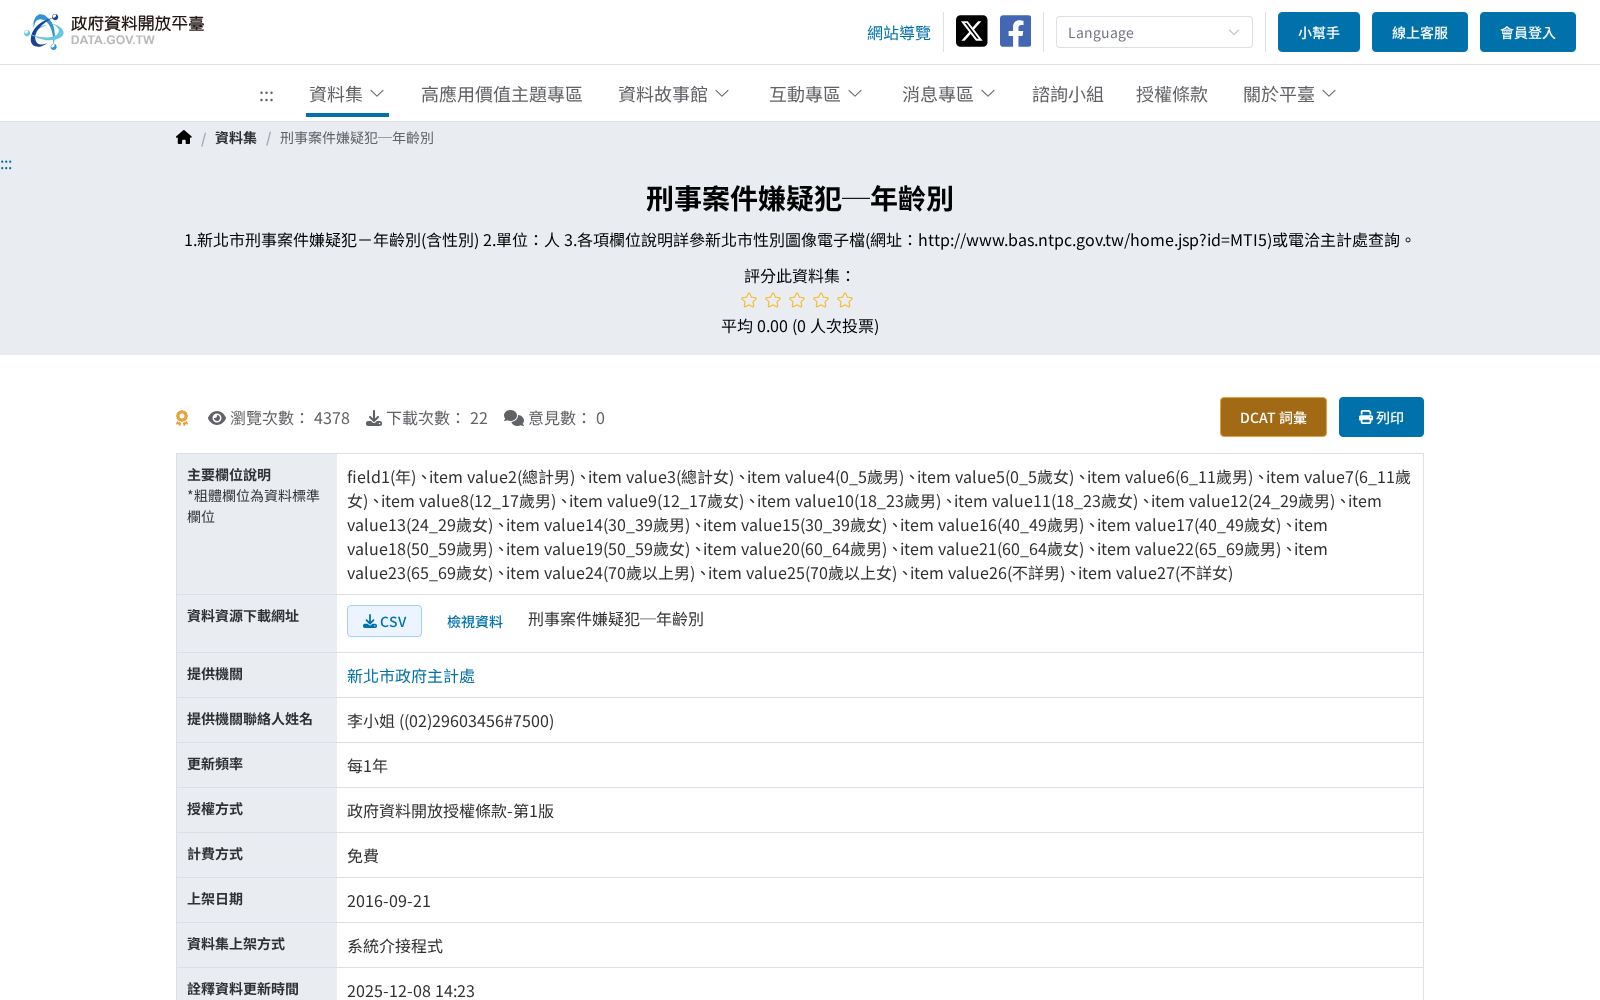Image resolution: width=1600 pixels, height=1000 pixels.
Task: Click the 意見數 0 counter text
Action: (x=566, y=418)
